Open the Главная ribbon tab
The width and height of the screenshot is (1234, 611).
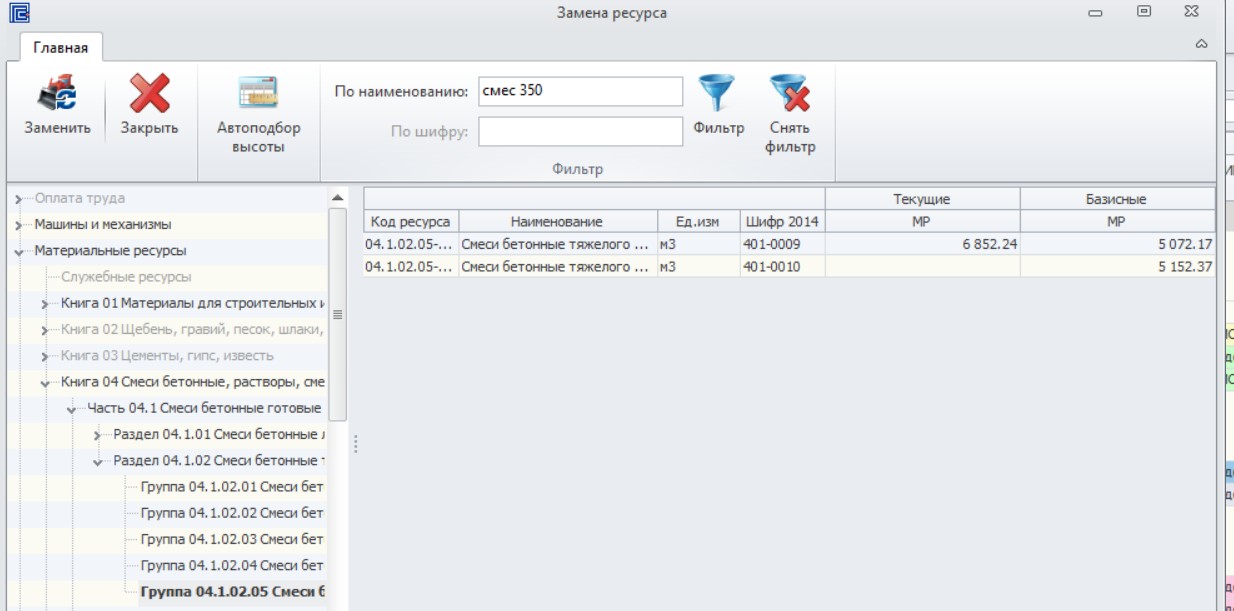(x=61, y=47)
